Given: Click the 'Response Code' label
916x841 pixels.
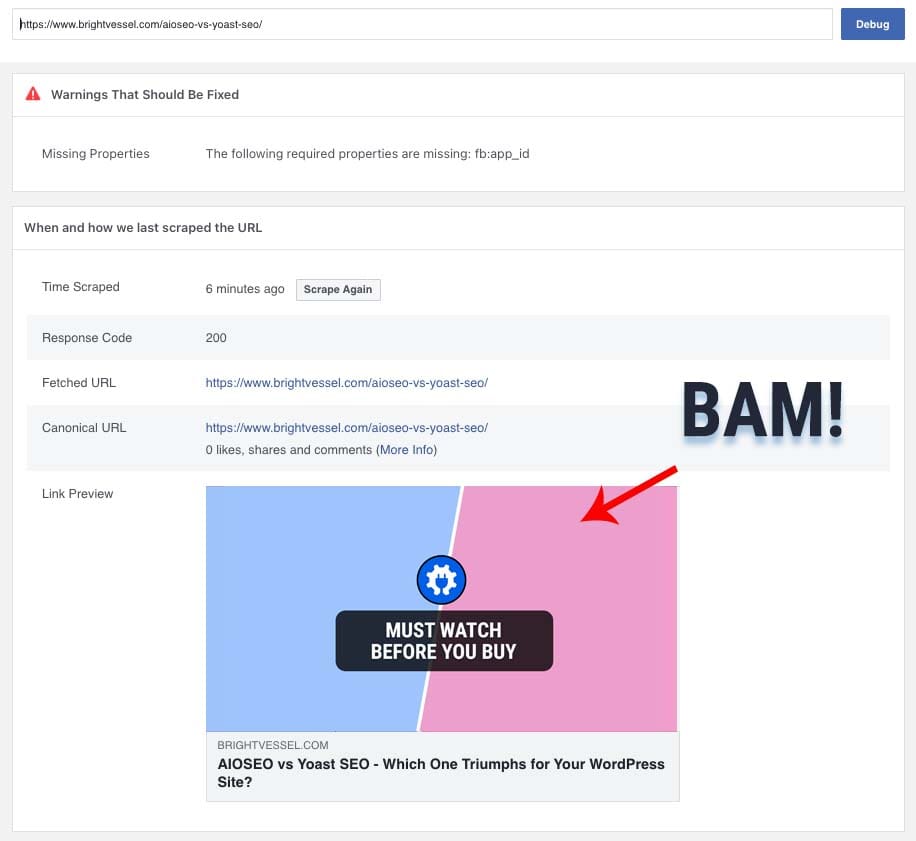Looking at the screenshot, I should coord(87,338).
